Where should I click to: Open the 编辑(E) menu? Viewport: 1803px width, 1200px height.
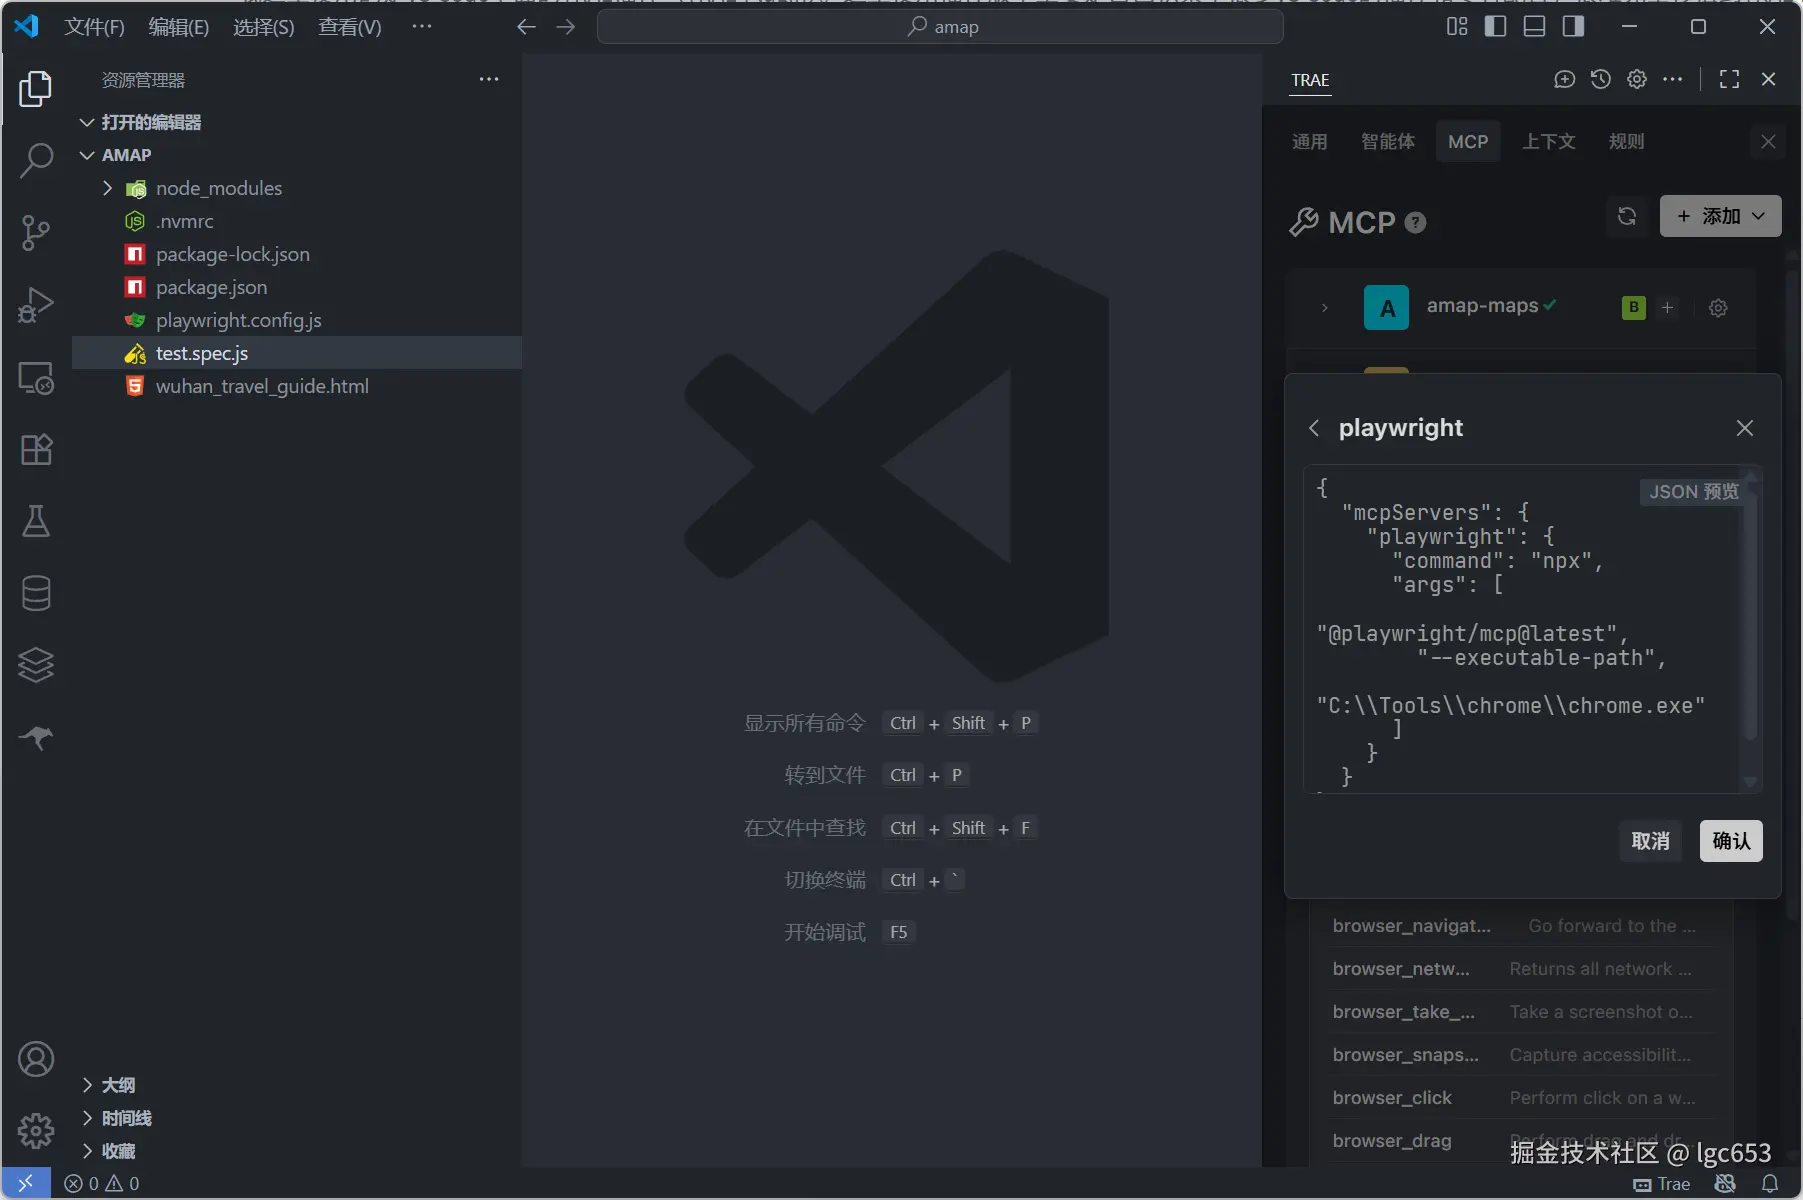tap(179, 27)
